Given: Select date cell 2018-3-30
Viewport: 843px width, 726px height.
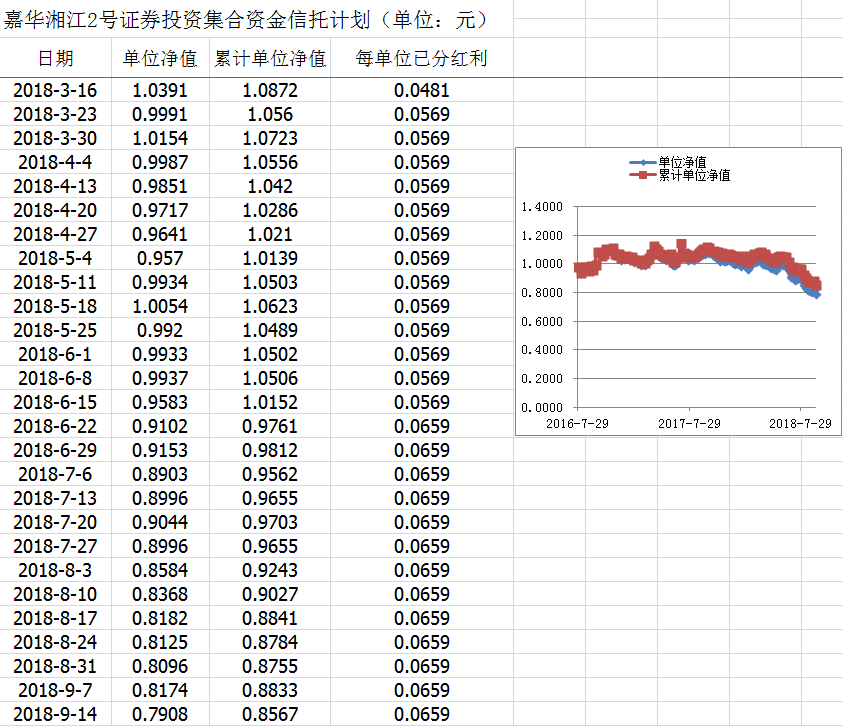Looking at the screenshot, I should pos(55,138).
